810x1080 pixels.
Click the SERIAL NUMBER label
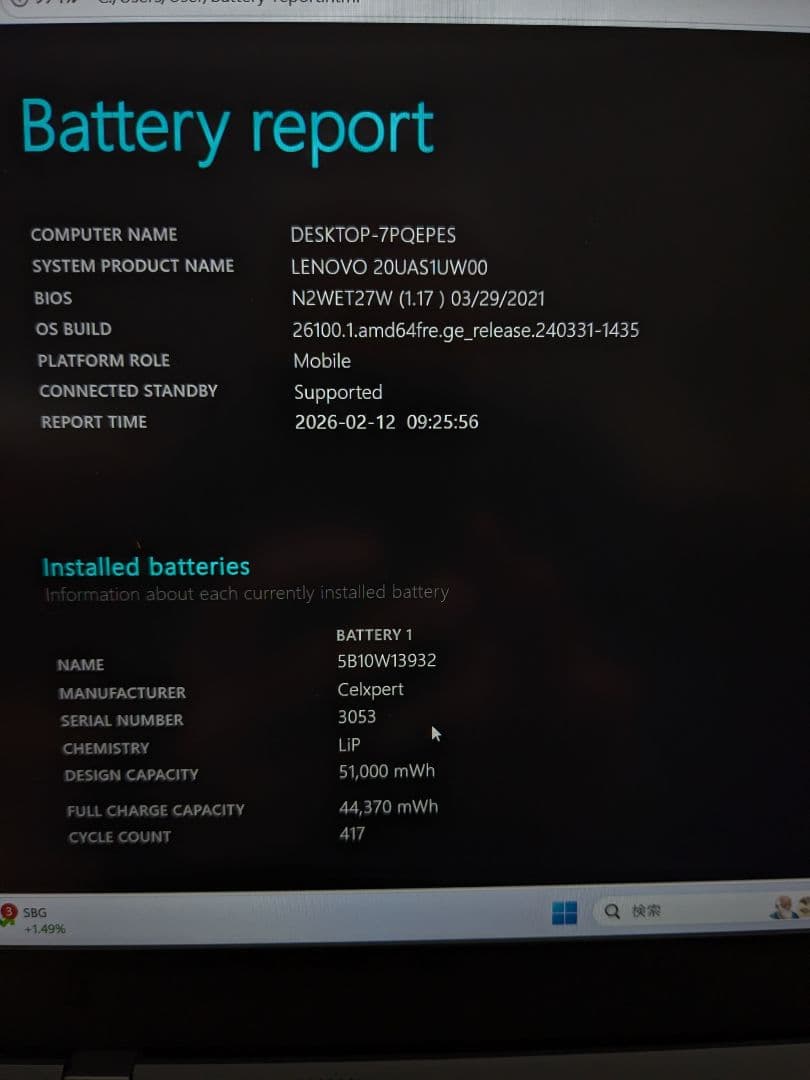click(122, 720)
